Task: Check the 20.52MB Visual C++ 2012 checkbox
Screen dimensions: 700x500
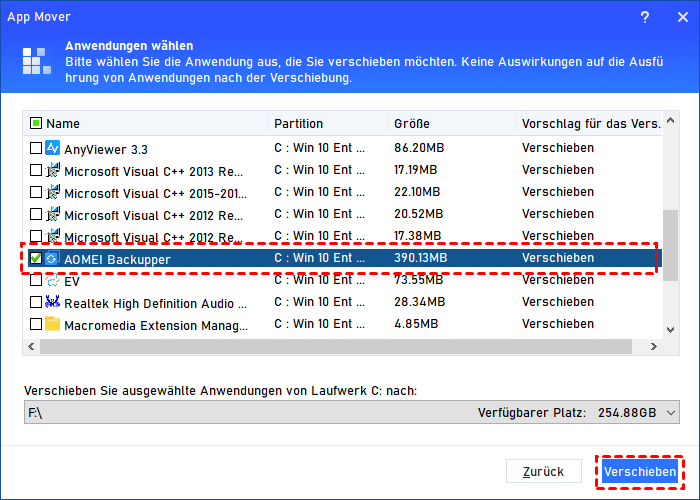Action: 36,213
